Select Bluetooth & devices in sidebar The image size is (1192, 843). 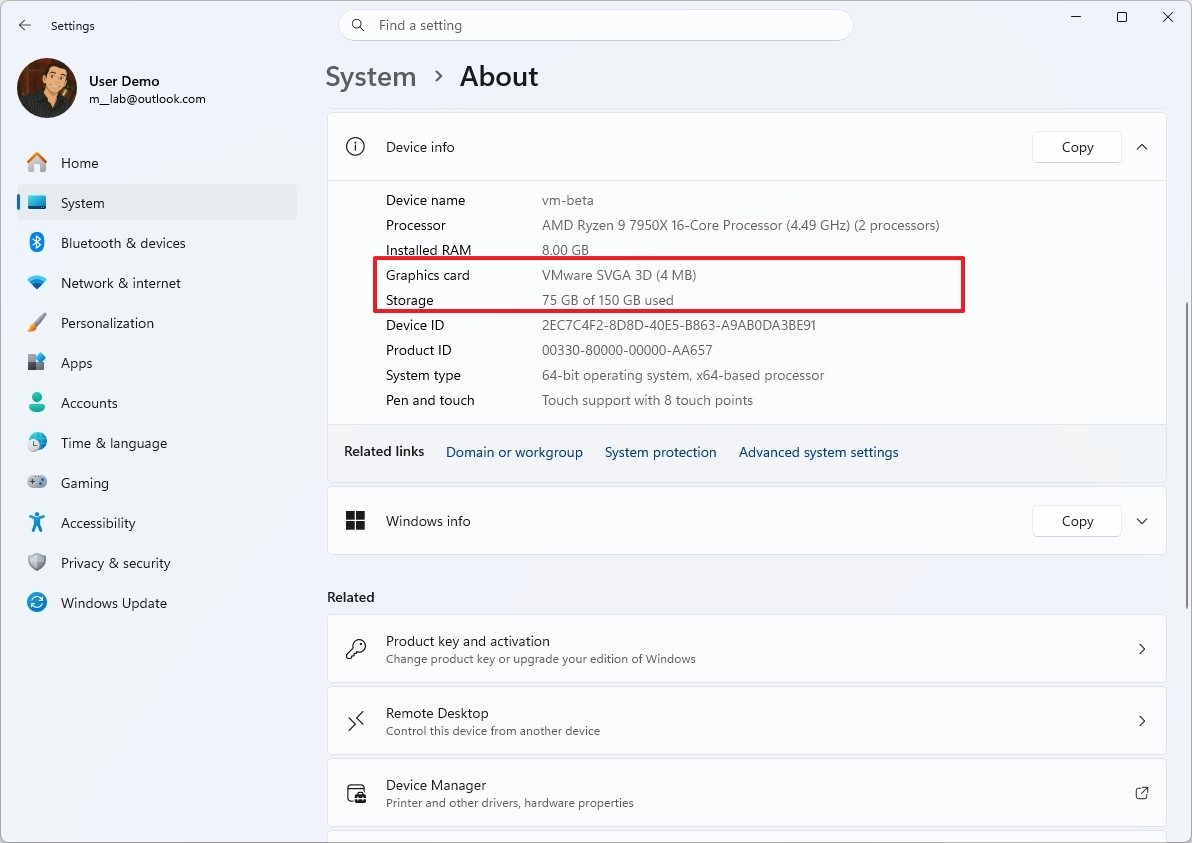pyautogui.click(x=122, y=242)
